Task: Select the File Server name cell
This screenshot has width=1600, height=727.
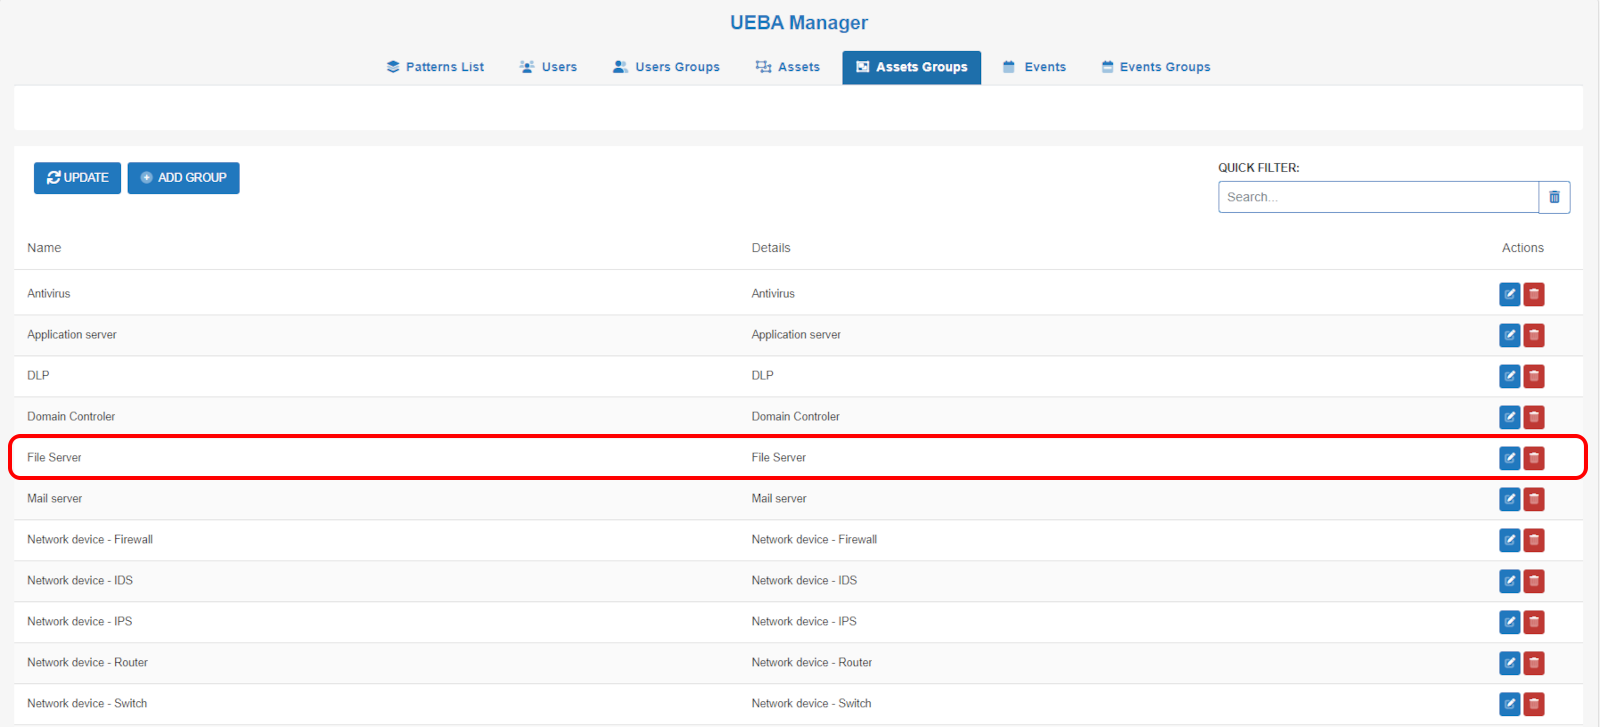Action: (x=54, y=458)
